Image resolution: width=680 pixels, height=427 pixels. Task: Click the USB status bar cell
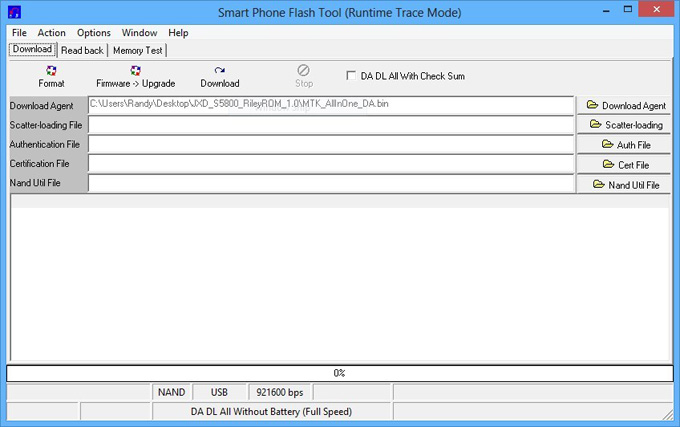[x=219, y=392]
